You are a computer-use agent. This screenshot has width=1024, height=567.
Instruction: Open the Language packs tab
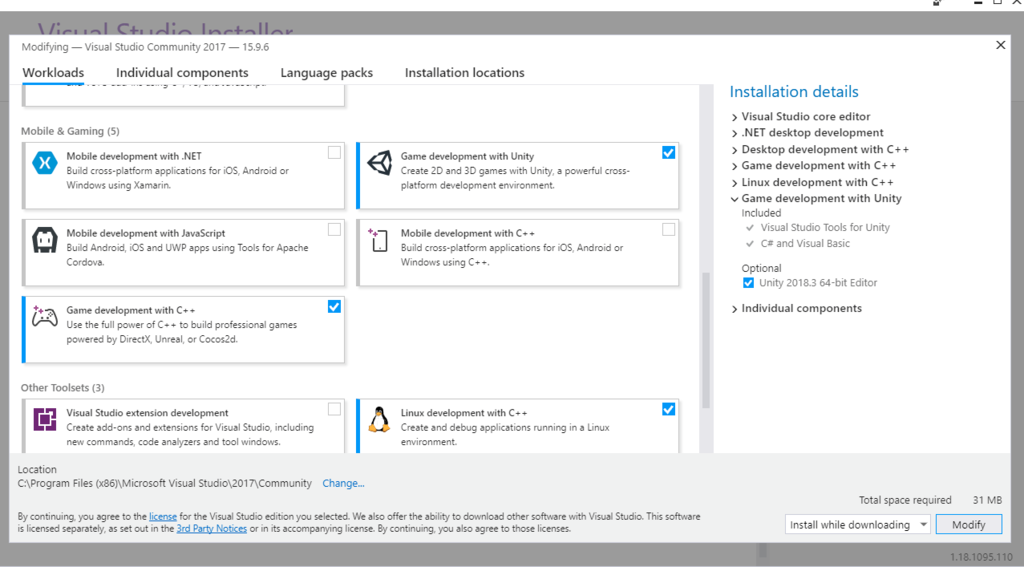[x=327, y=73]
